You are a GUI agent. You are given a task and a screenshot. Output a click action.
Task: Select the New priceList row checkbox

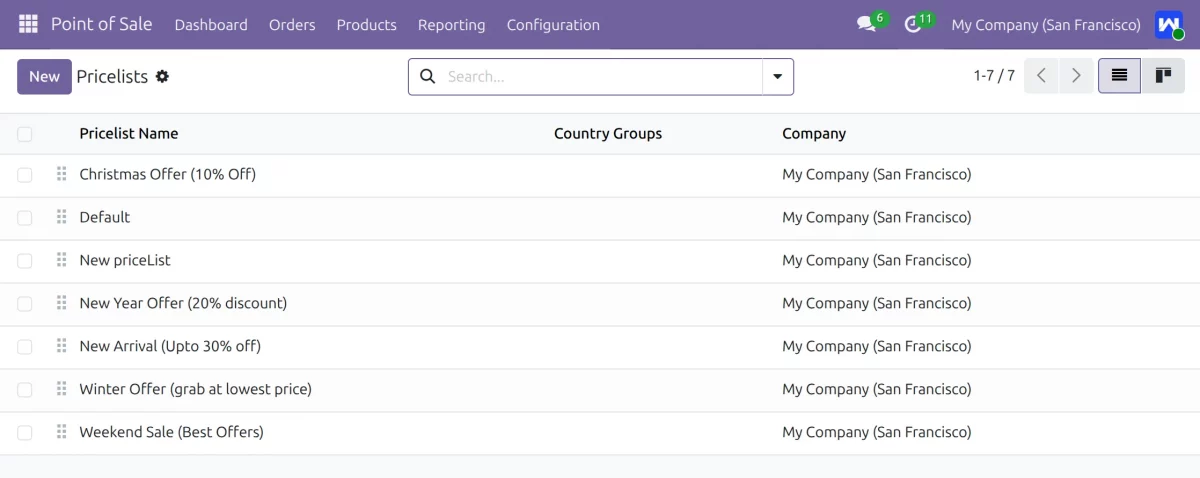[x=25, y=261]
